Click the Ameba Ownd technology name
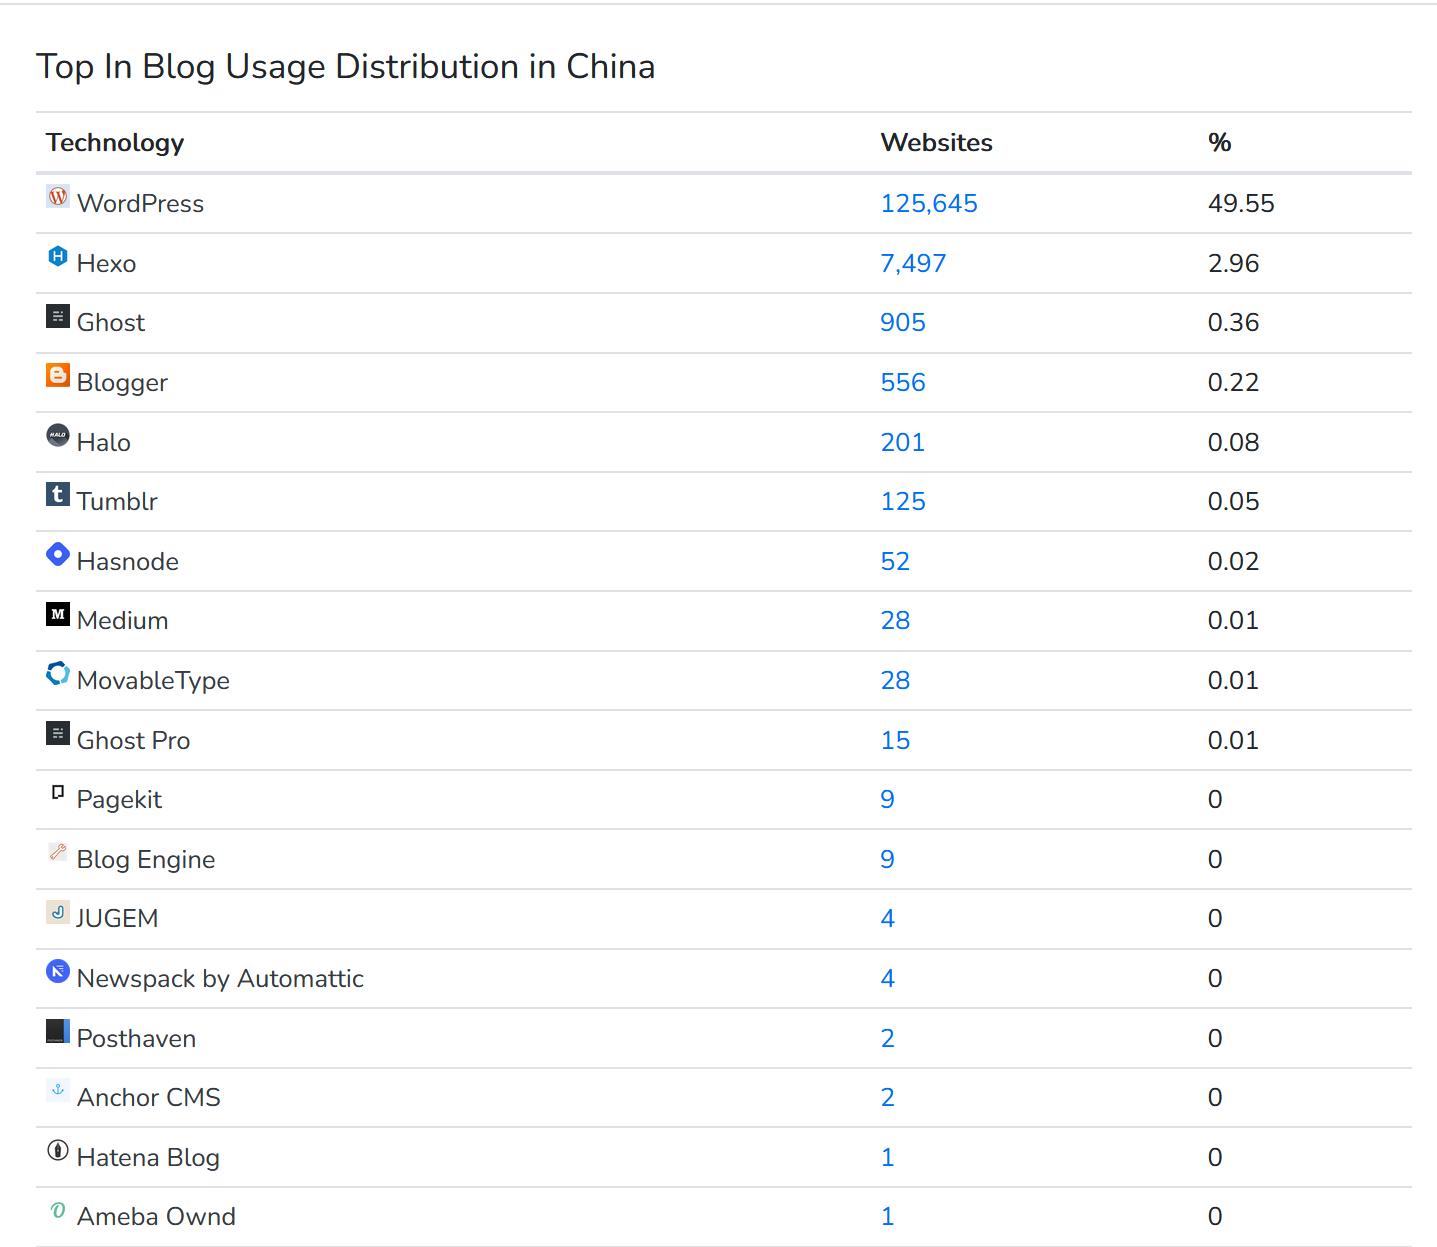The height and width of the screenshot is (1247, 1437). (156, 1217)
